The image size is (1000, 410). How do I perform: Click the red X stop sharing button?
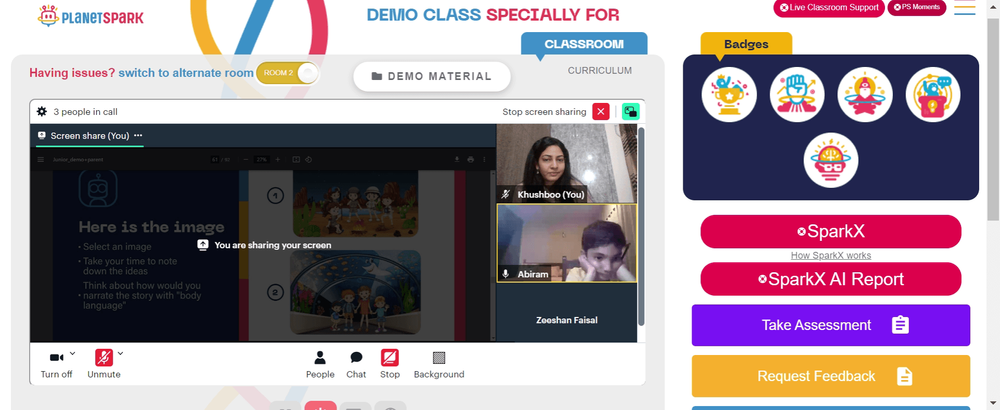(601, 112)
